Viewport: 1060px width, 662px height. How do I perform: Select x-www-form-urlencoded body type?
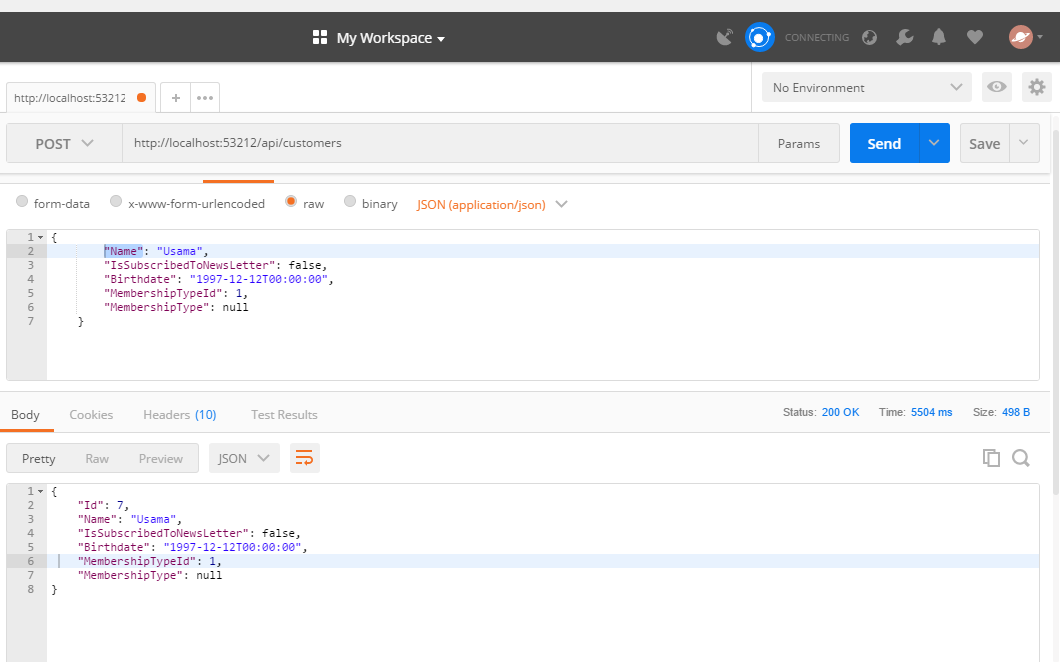click(116, 202)
